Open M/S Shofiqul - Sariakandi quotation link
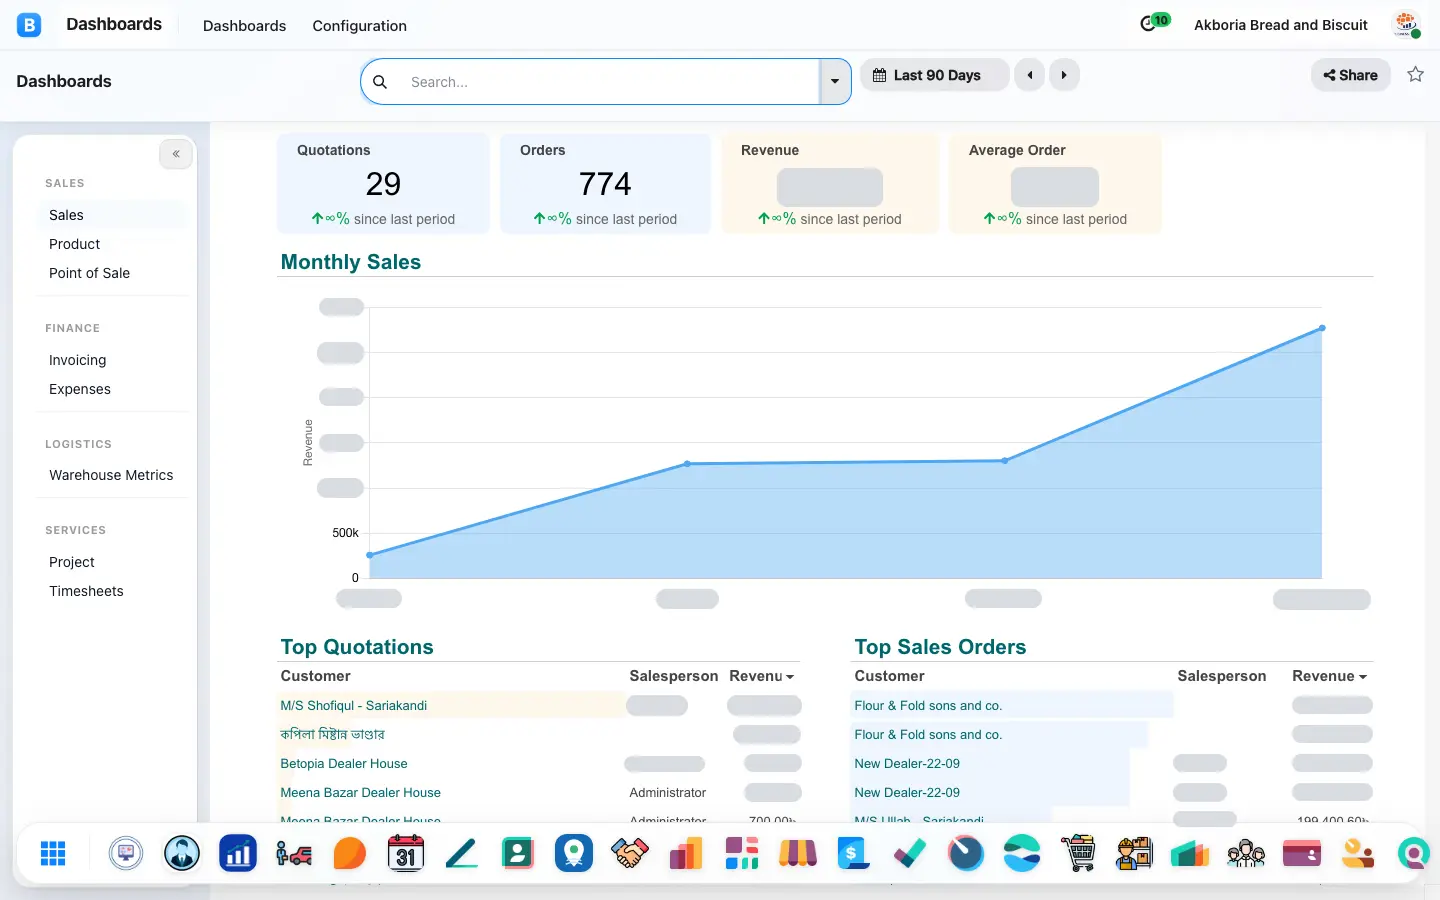The image size is (1440, 900). (354, 705)
